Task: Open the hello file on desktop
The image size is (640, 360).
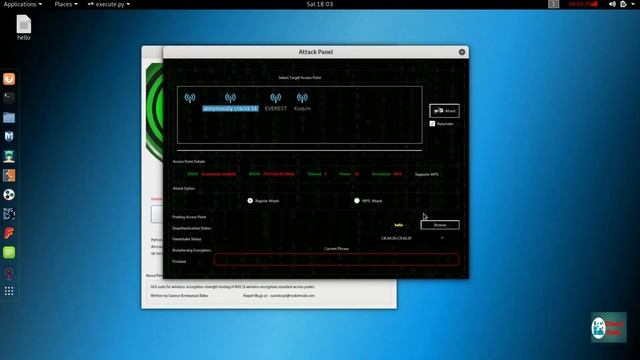Action: click(24, 28)
